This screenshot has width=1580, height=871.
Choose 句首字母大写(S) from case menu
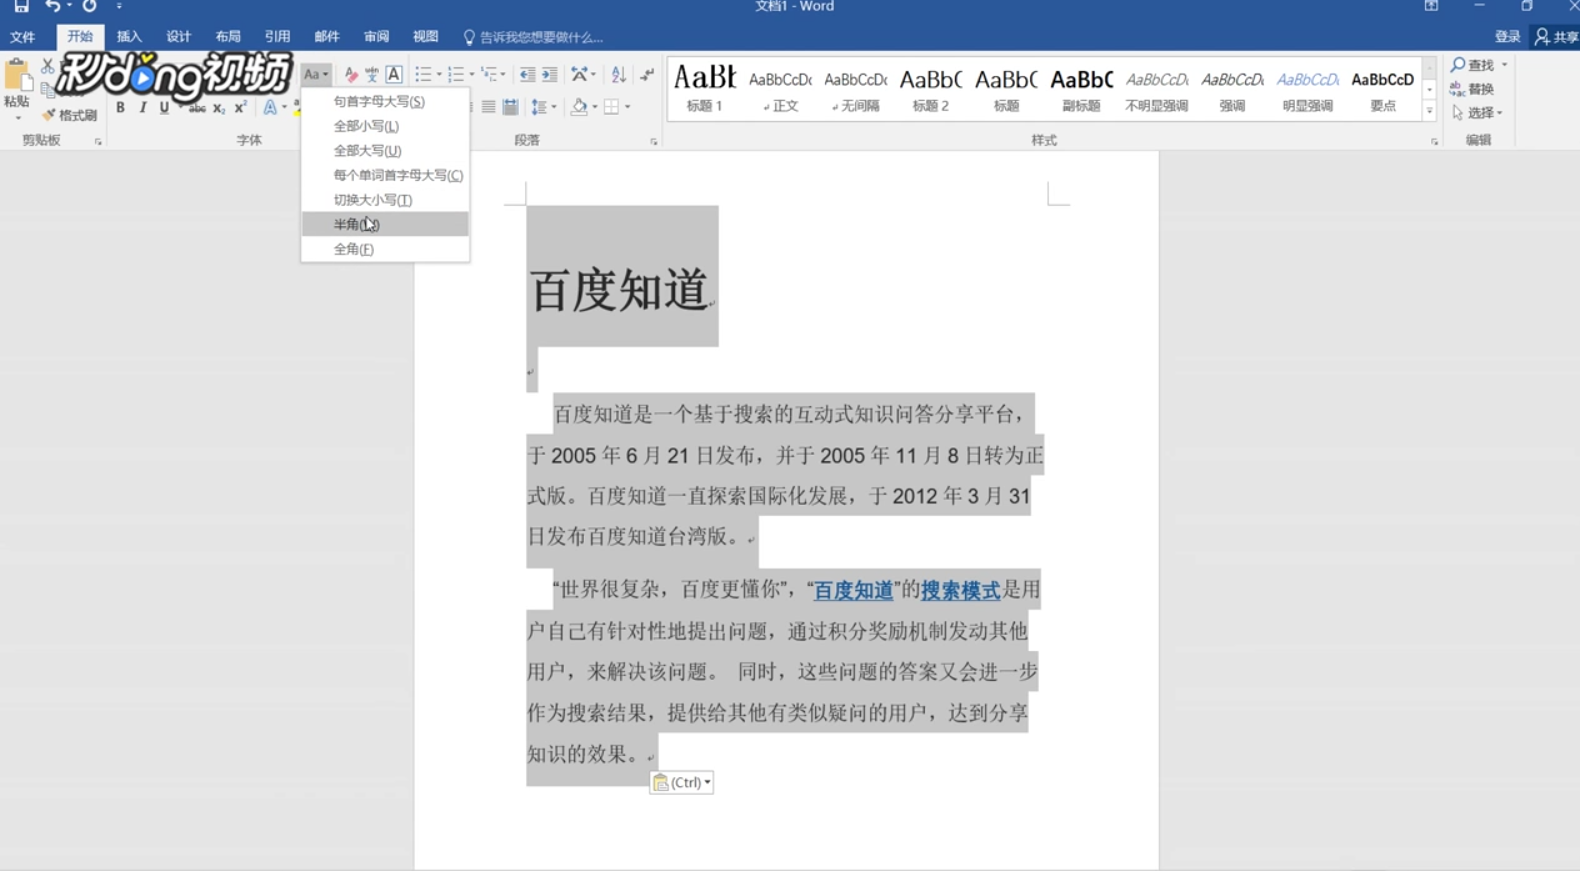(x=385, y=101)
